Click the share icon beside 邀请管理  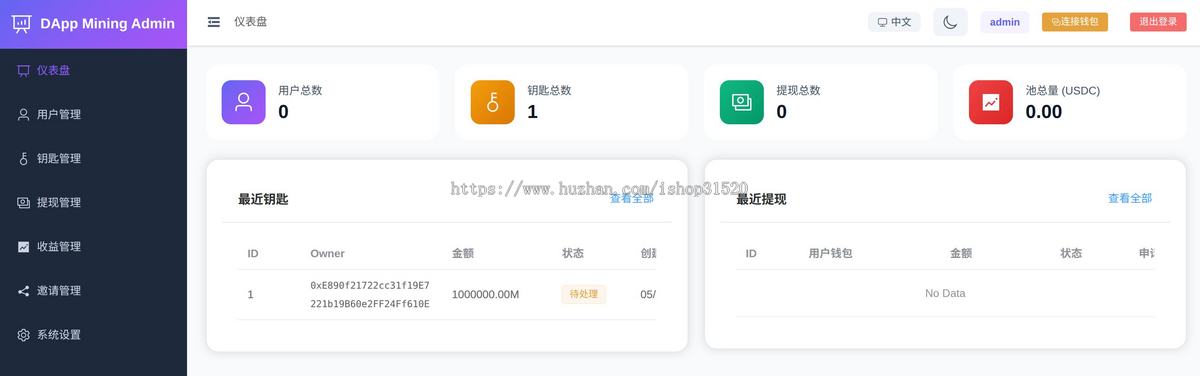[24, 291]
